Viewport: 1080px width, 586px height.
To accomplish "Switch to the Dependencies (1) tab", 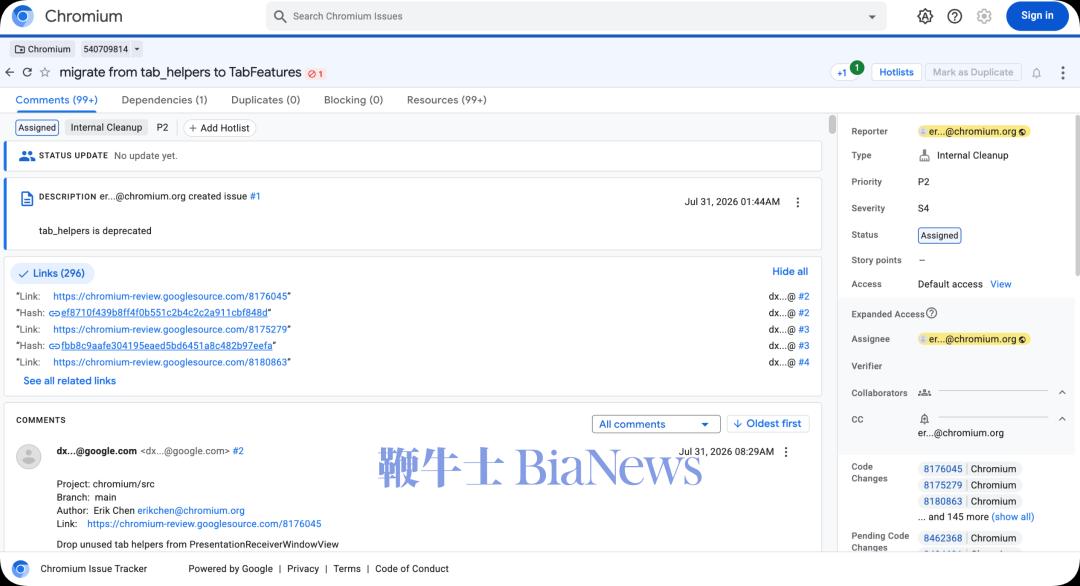I will pos(164,100).
